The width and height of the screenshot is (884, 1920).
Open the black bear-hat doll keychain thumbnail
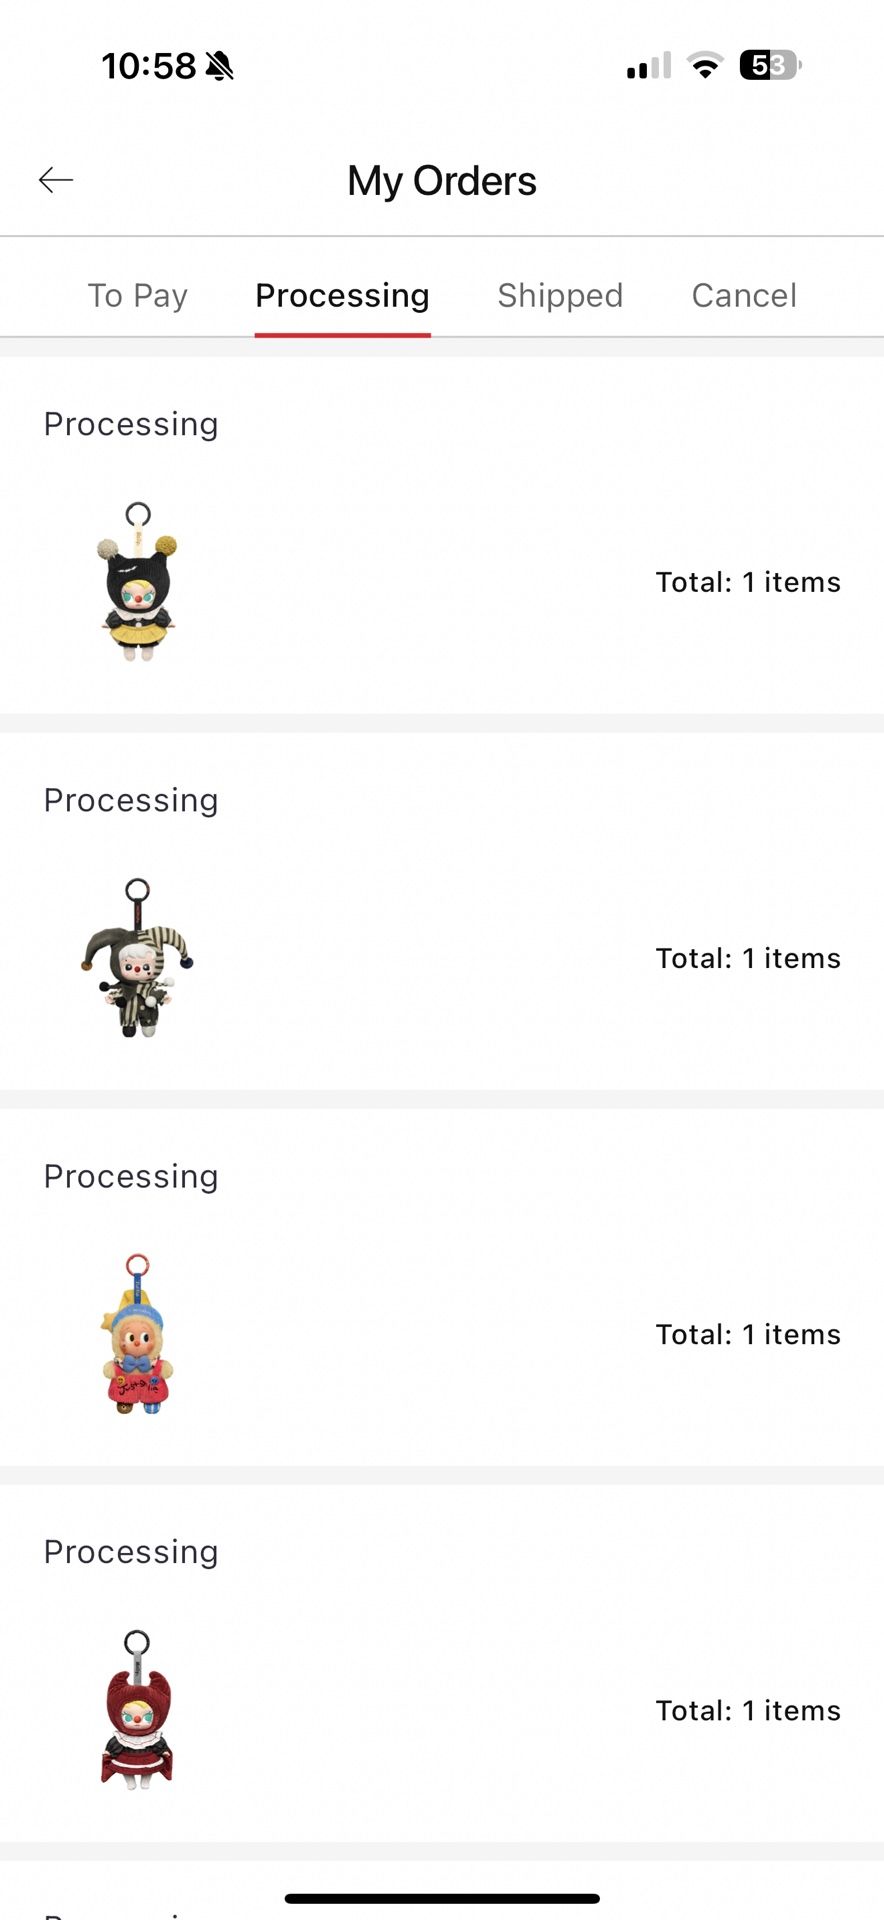coord(138,582)
